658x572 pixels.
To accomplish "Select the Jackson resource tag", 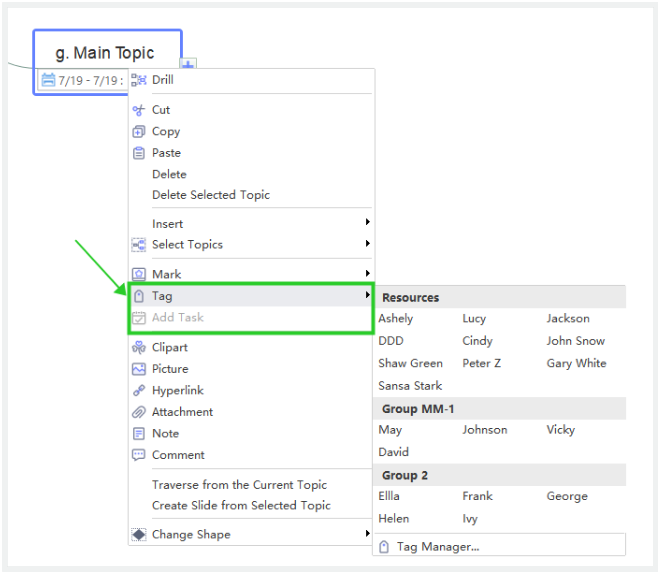I will (x=568, y=319).
